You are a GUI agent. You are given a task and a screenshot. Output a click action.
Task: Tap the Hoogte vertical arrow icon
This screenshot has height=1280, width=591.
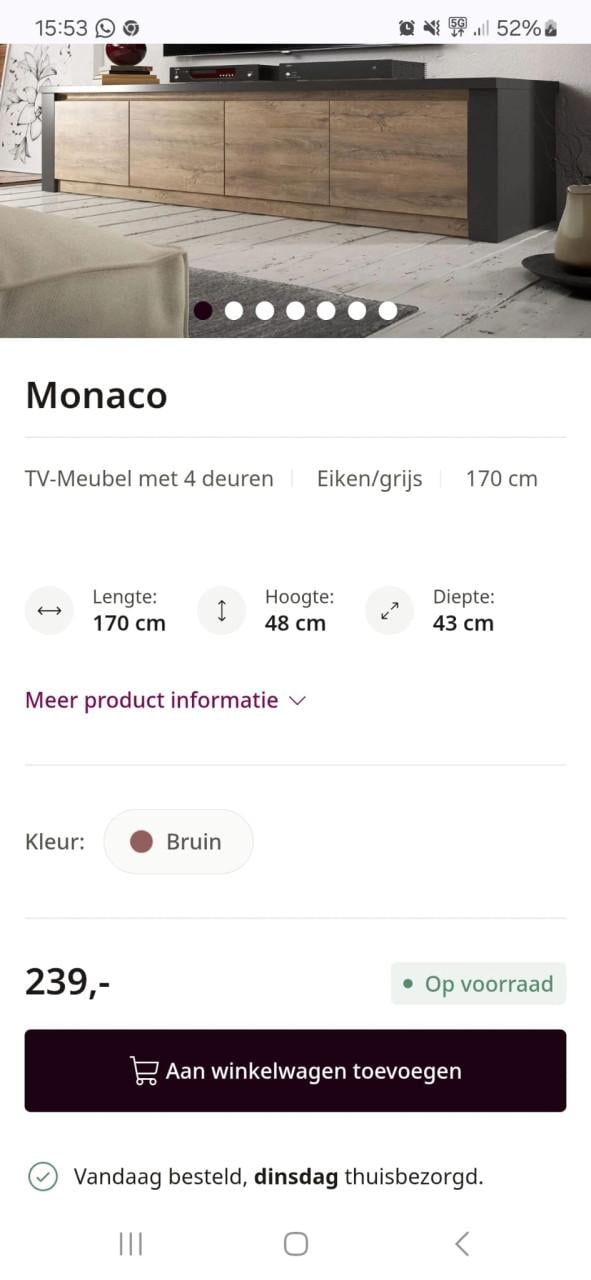tap(221, 610)
